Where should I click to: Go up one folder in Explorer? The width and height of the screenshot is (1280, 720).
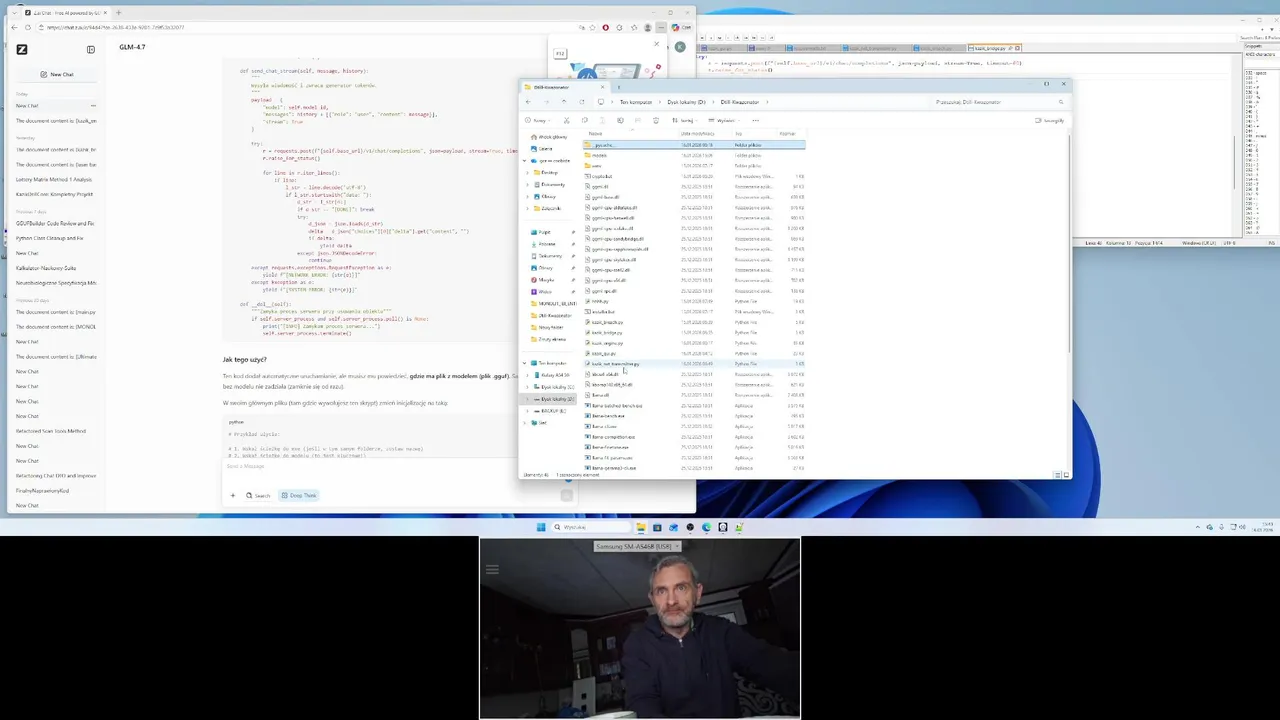click(x=564, y=102)
